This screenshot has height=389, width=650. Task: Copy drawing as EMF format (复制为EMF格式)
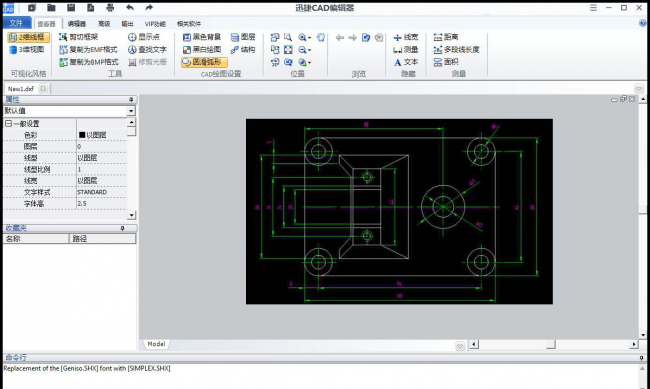click(88, 49)
